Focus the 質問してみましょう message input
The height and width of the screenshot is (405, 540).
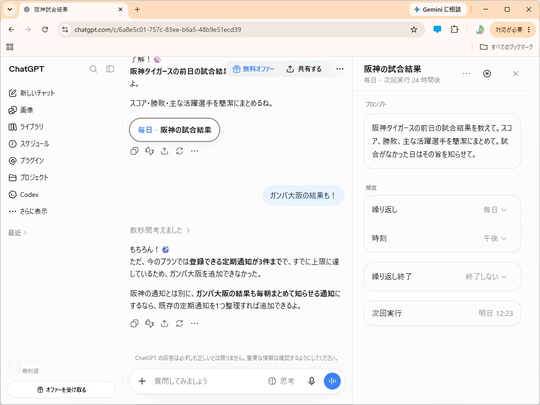pos(207,381)
